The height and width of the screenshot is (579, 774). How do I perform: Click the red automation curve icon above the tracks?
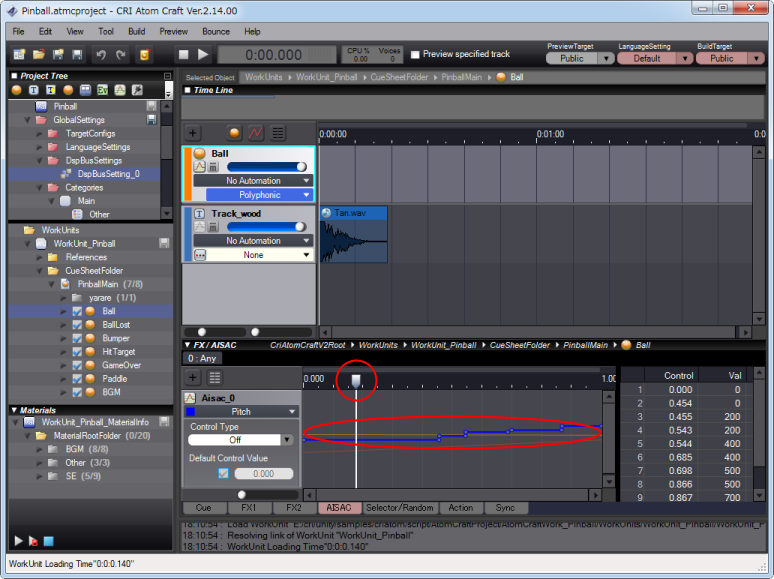click(x=256, y=132)
